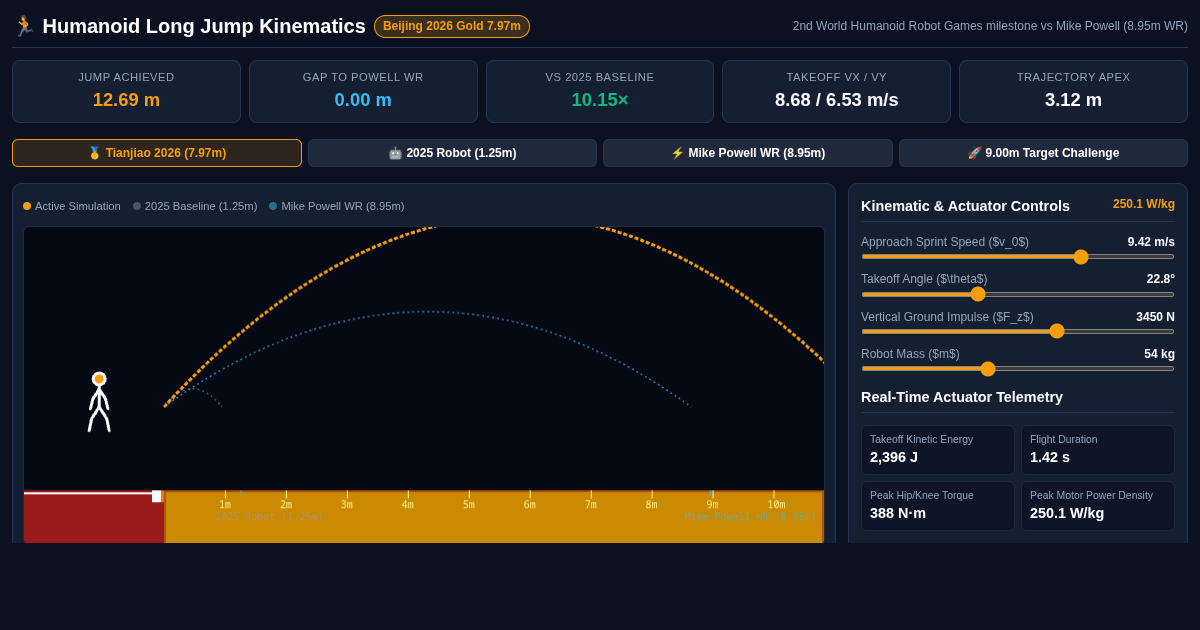Click the 1m mark on the sand pit
1200x630 pixels.
[225, 504]
